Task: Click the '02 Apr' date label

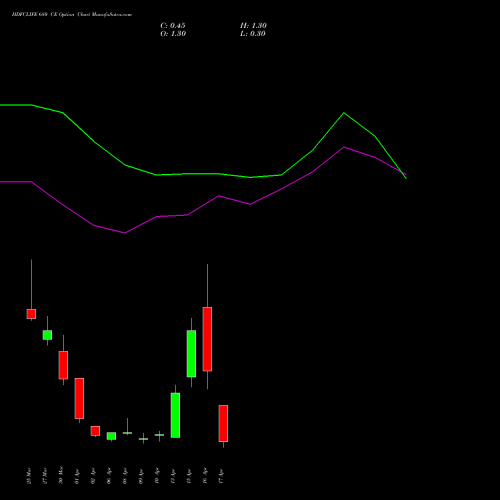Action: (x=93, y=477)
